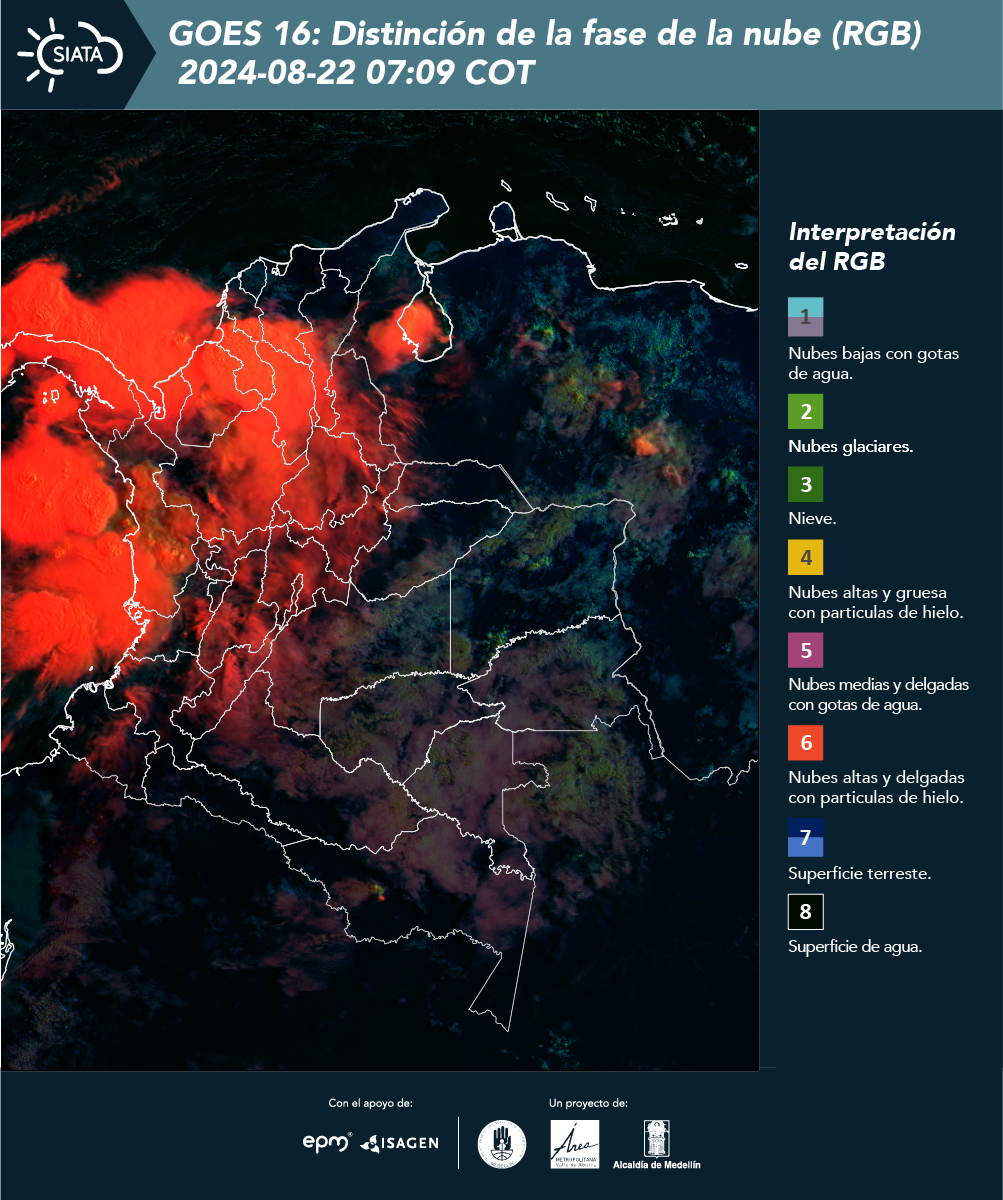This screenshot has width=1003, height=1200.
Task: Click the 'Nubes glaciares.' label
Action: (850, 447)
